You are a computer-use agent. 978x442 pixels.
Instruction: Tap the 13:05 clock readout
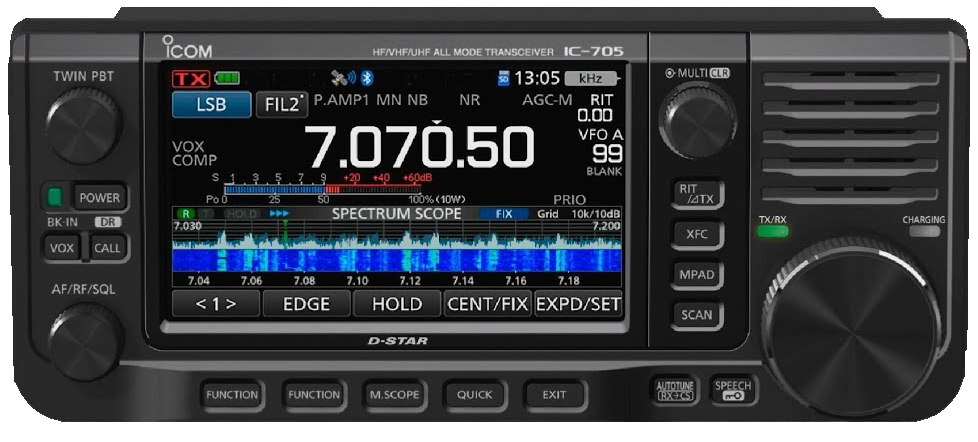coord(537,79)
